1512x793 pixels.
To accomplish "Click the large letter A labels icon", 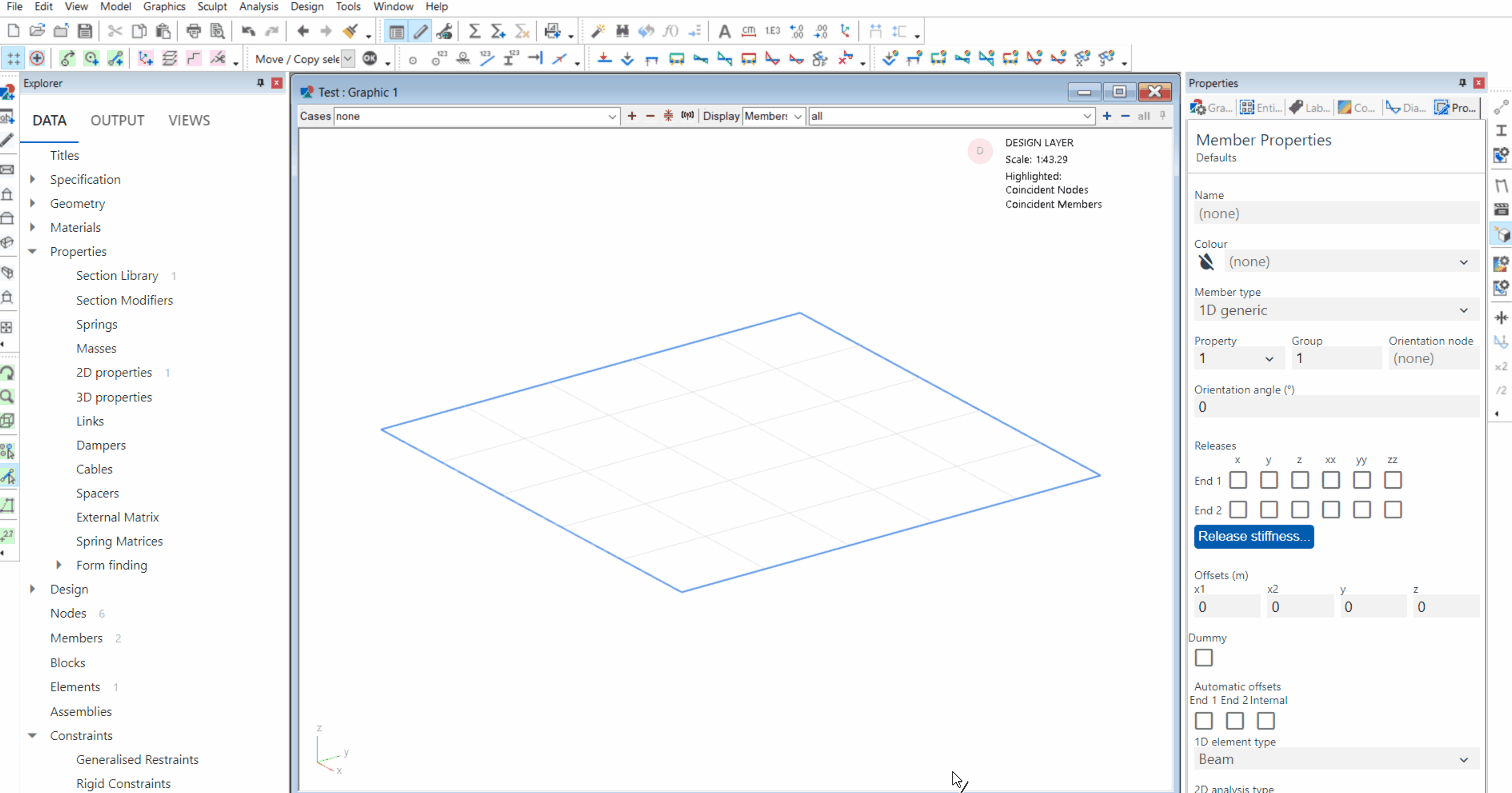I will point(725,31).
